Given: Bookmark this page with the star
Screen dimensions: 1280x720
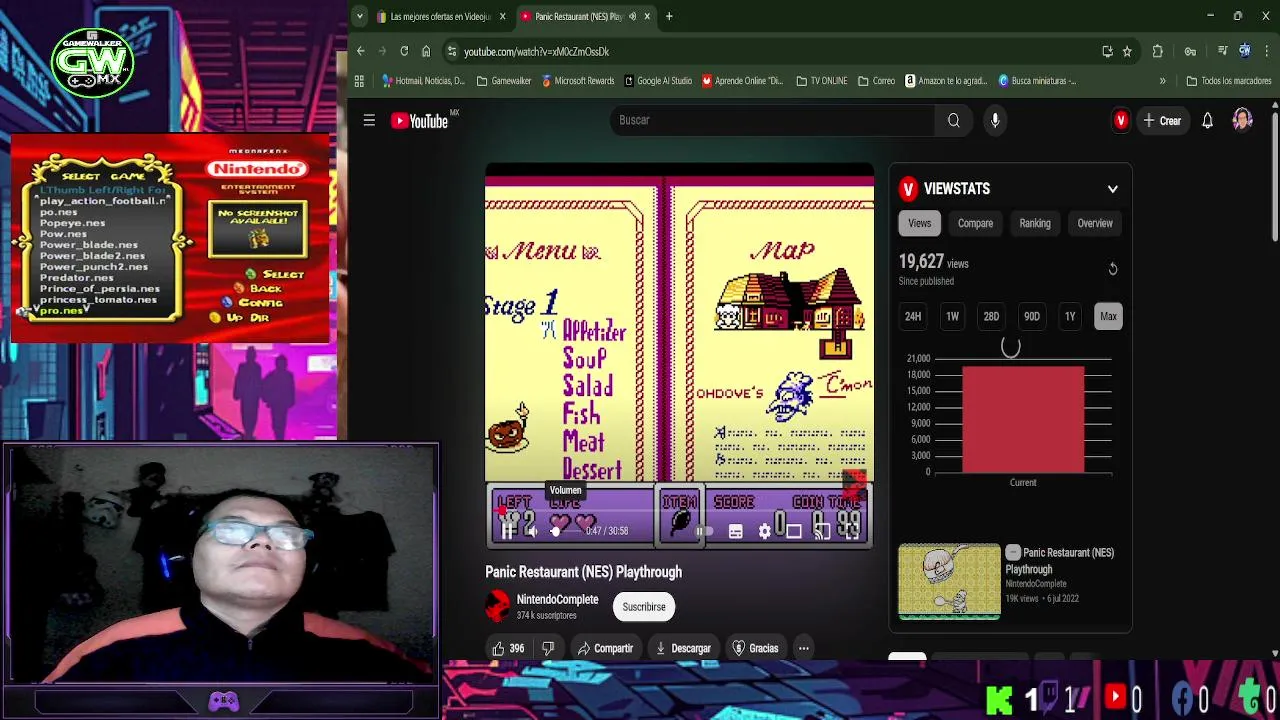Looking at the screenshot, I should 1126,51.
